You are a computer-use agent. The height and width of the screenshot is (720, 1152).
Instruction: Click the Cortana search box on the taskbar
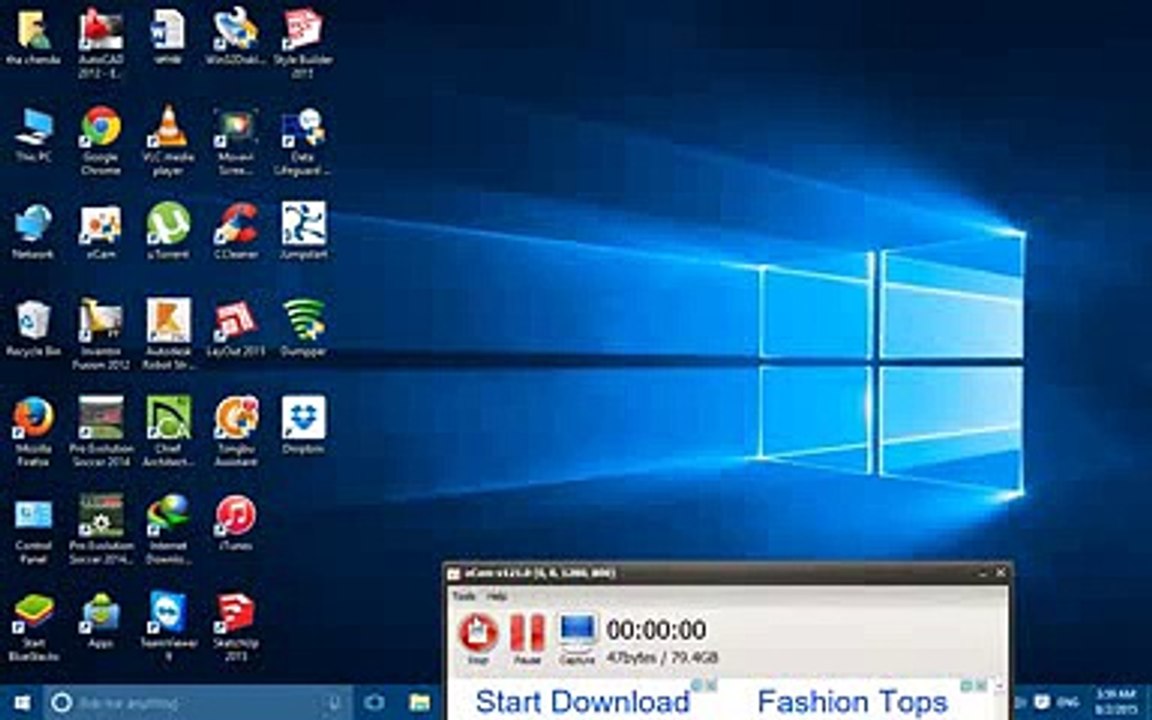(x=198, y=703)
